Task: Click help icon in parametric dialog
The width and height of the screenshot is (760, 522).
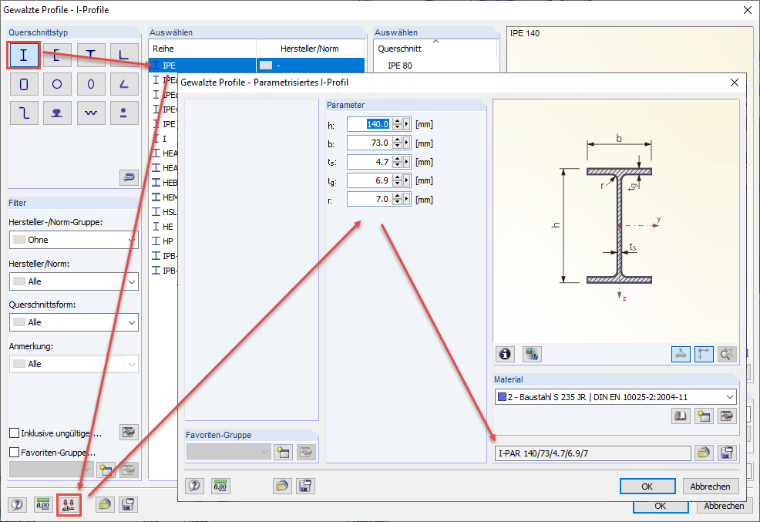Action: point(195,486)
